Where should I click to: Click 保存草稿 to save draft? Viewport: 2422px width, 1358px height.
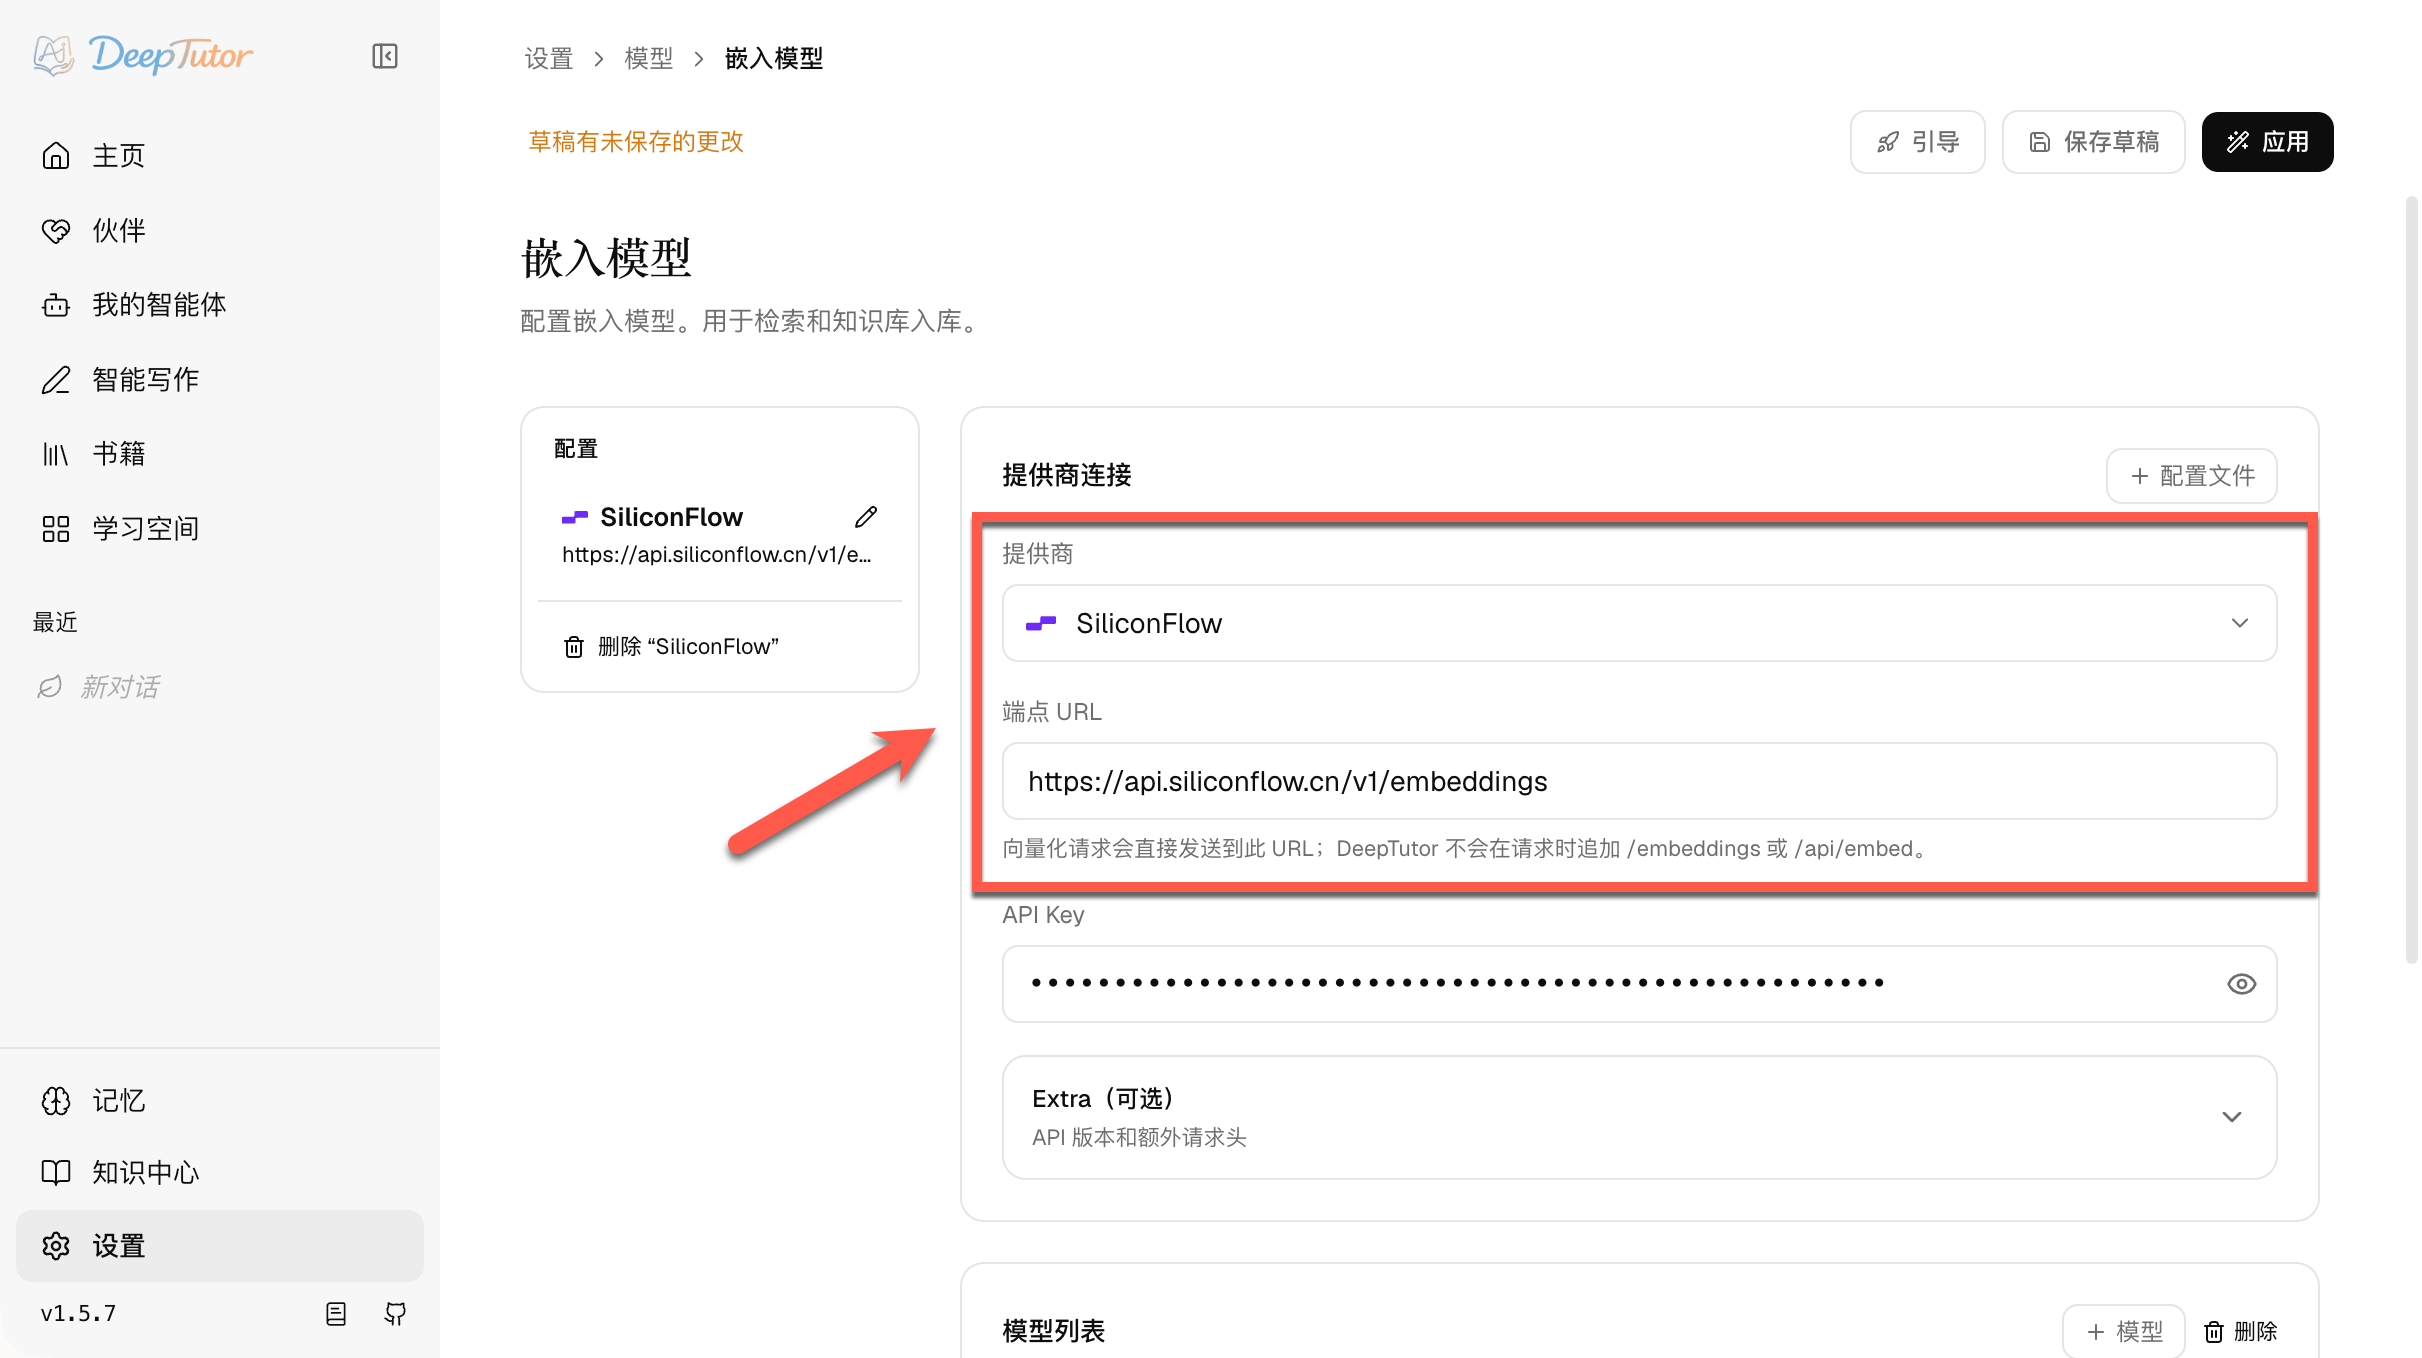point(2093,142)
